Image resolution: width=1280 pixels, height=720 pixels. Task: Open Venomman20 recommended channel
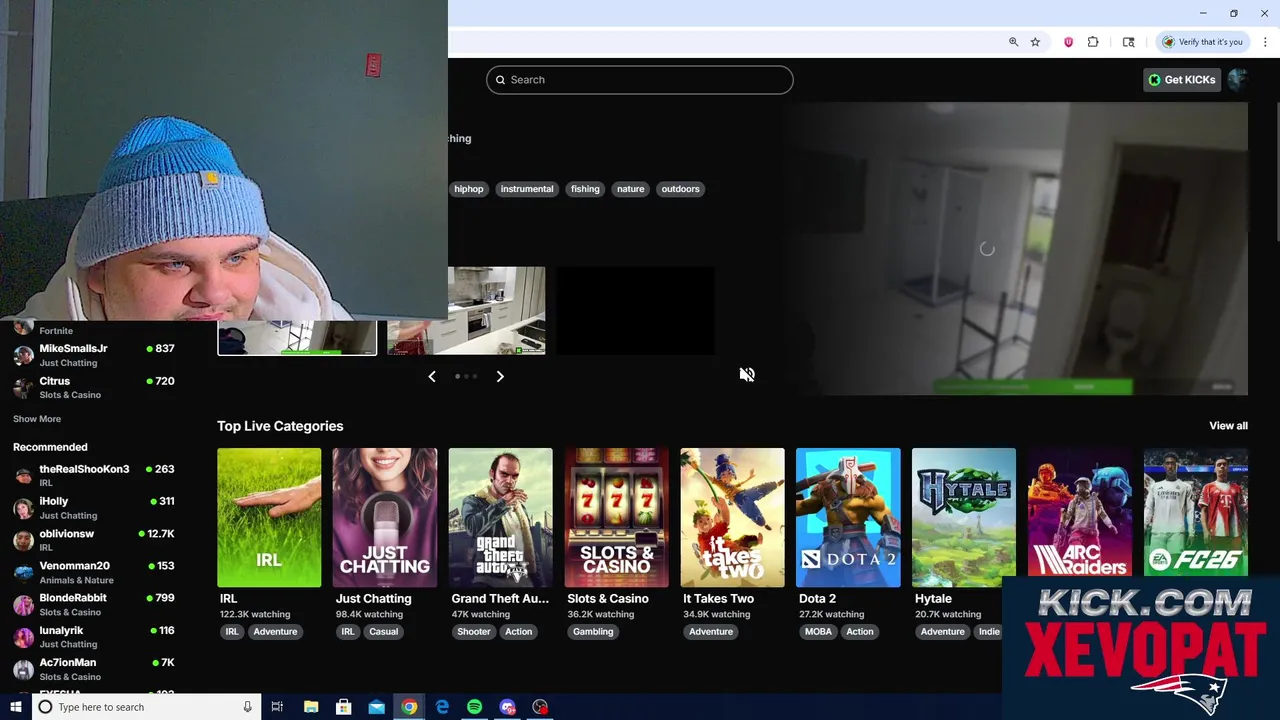(x=95, y=572)
